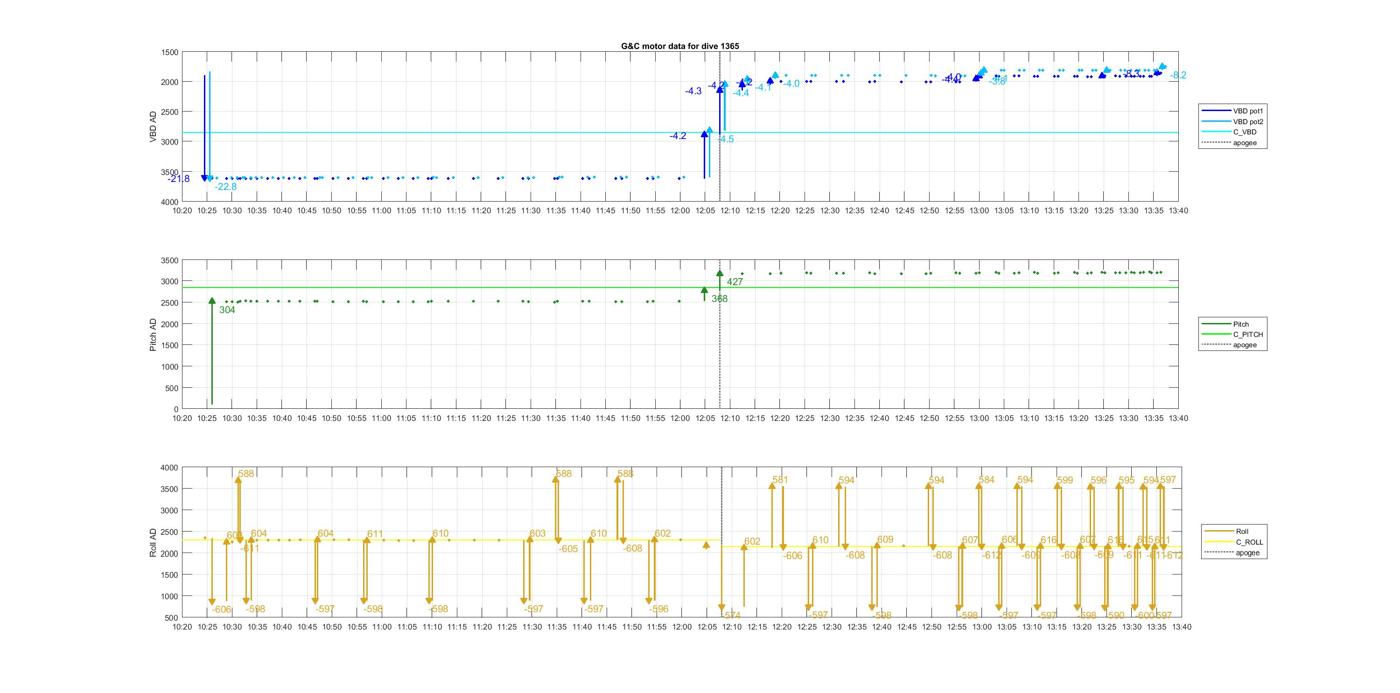Click the '1500' tick on VBD AD axis

tap(171, 52)
